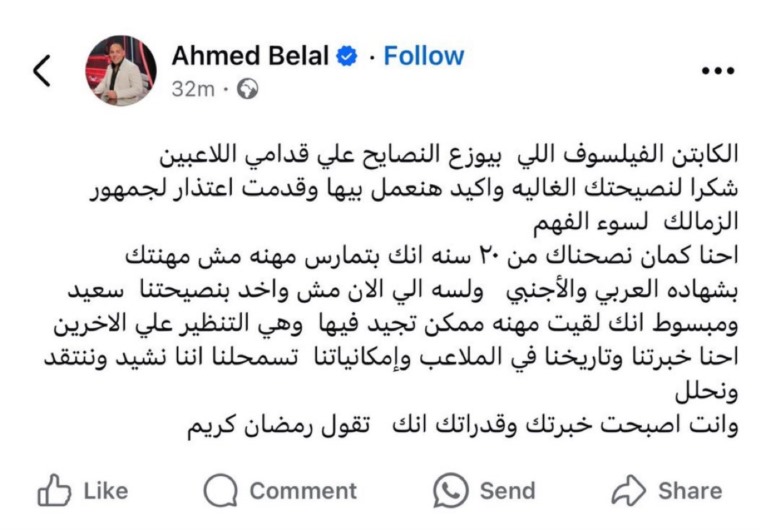Click the thumbs-up Like icon
Image resolution: width=760 pixels, height=530 pixels.
pyautogui.click(x=54, y=490)
